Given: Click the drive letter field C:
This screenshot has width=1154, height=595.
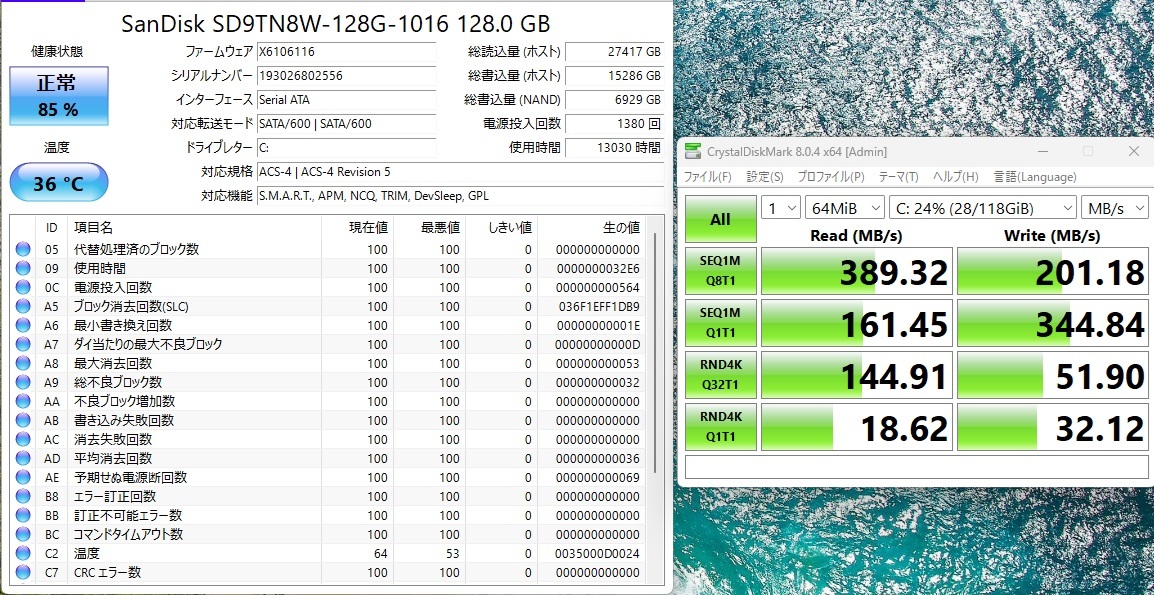Looking at the screenshot, I should click(x=346, y=147).
